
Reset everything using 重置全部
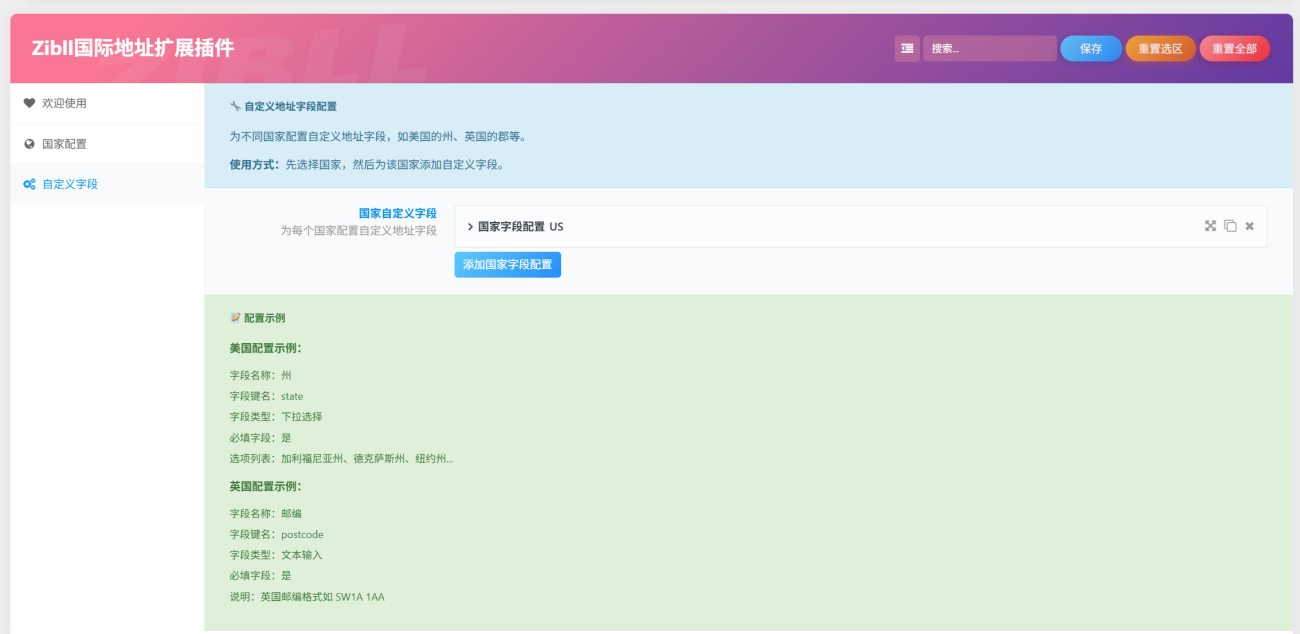(x=1234, y=48)
